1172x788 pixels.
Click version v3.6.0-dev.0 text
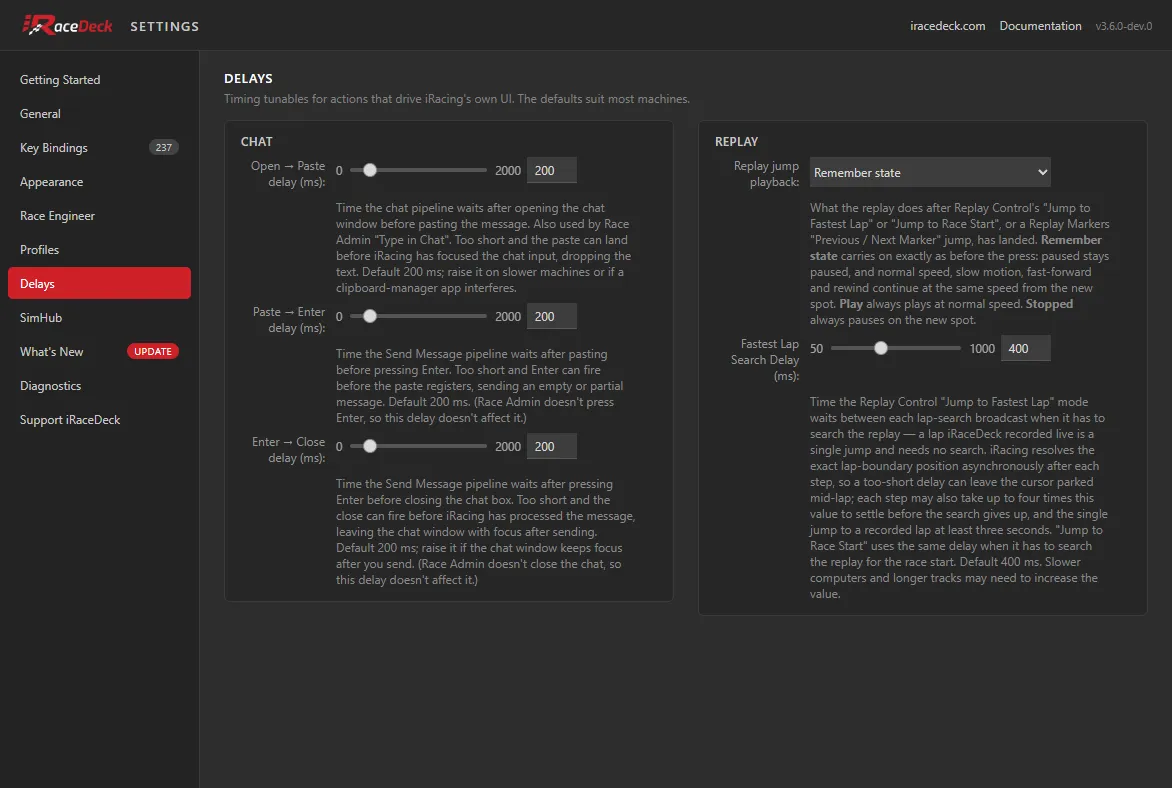(x=1123, y=25)
